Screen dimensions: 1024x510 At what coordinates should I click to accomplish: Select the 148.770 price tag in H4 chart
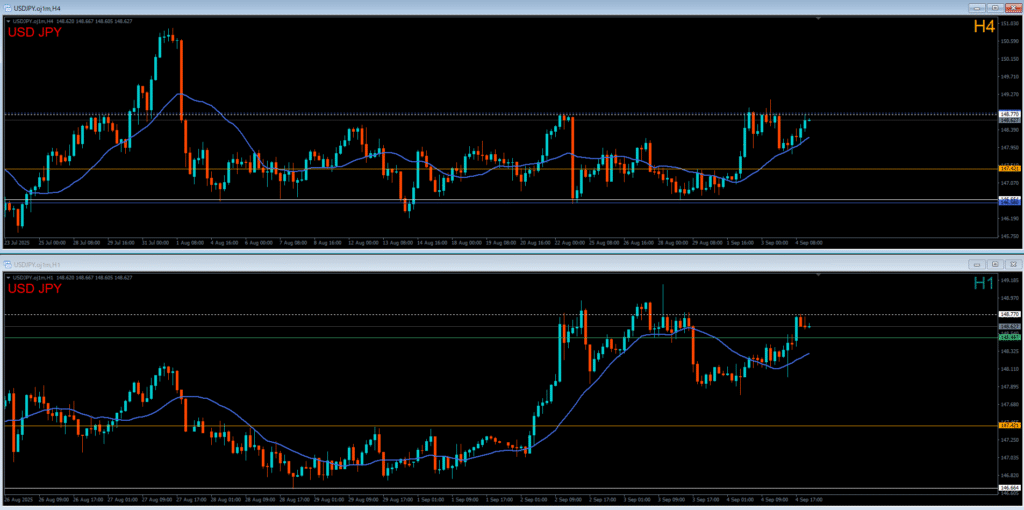1010,114
